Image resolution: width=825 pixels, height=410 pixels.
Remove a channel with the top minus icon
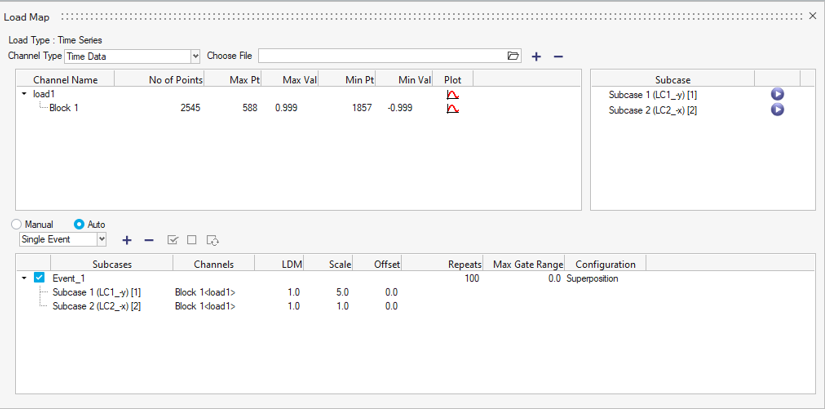pyautogui.click(x=558, y=57)
